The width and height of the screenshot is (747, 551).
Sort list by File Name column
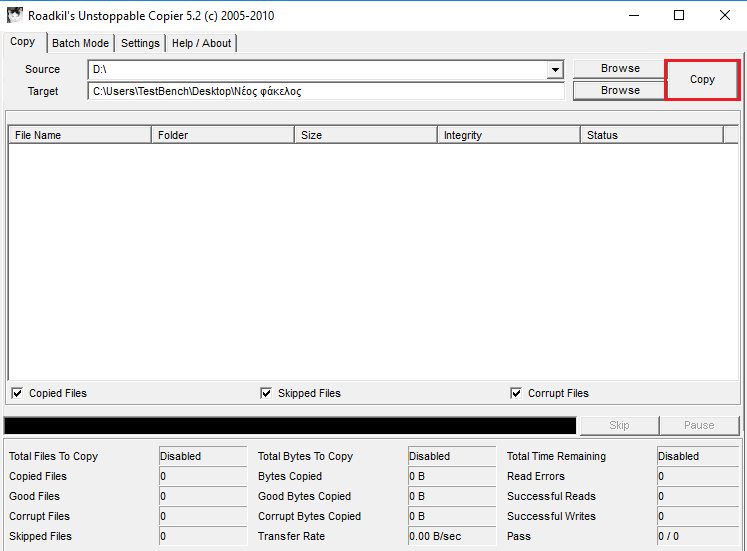click(80, 135)
